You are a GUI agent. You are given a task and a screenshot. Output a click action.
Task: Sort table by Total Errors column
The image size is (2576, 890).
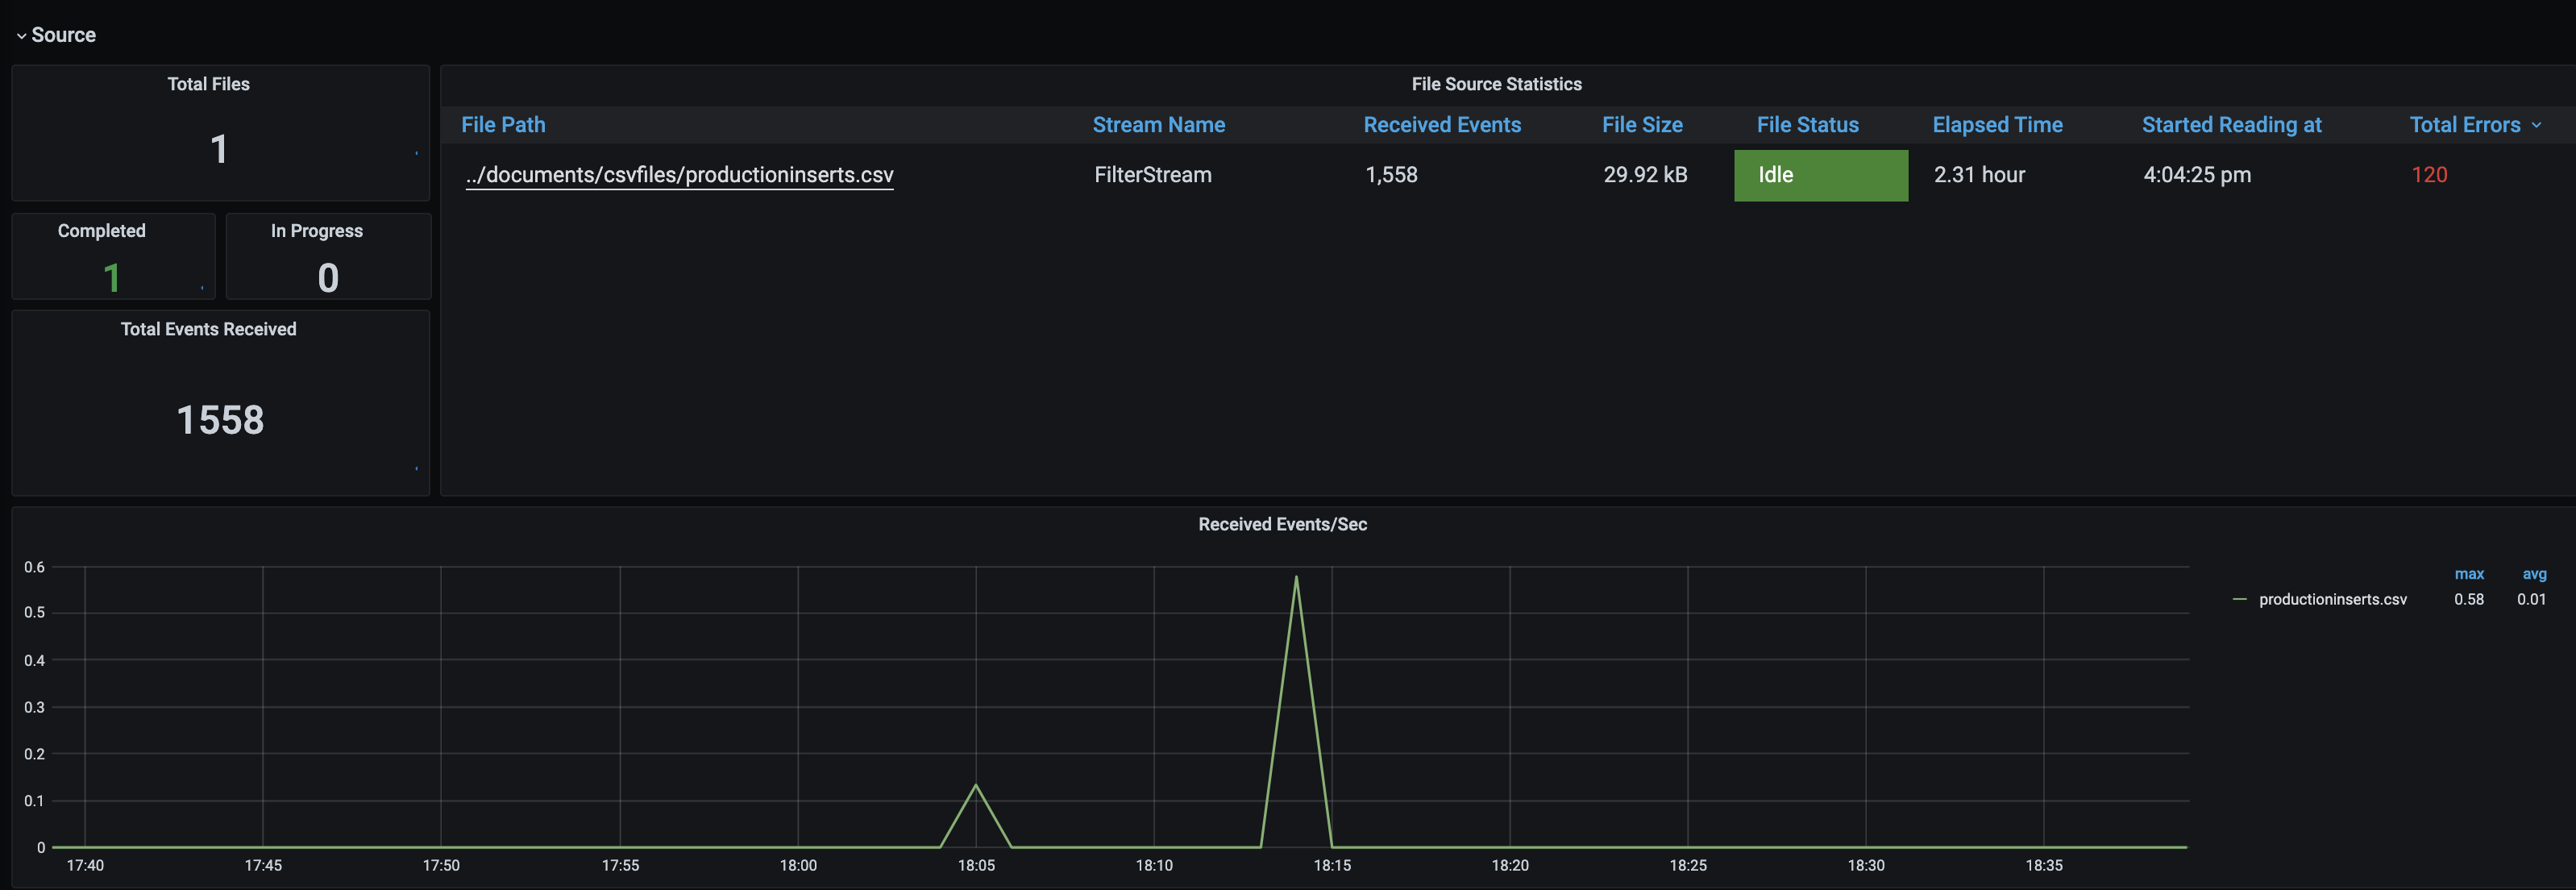(x=2464, y=125)
